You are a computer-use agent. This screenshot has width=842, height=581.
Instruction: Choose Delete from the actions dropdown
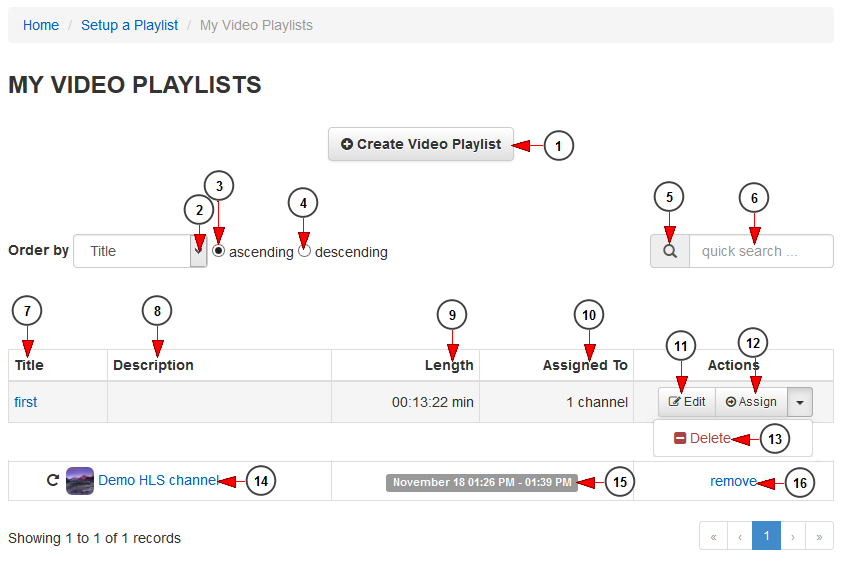tap(702, 438)
